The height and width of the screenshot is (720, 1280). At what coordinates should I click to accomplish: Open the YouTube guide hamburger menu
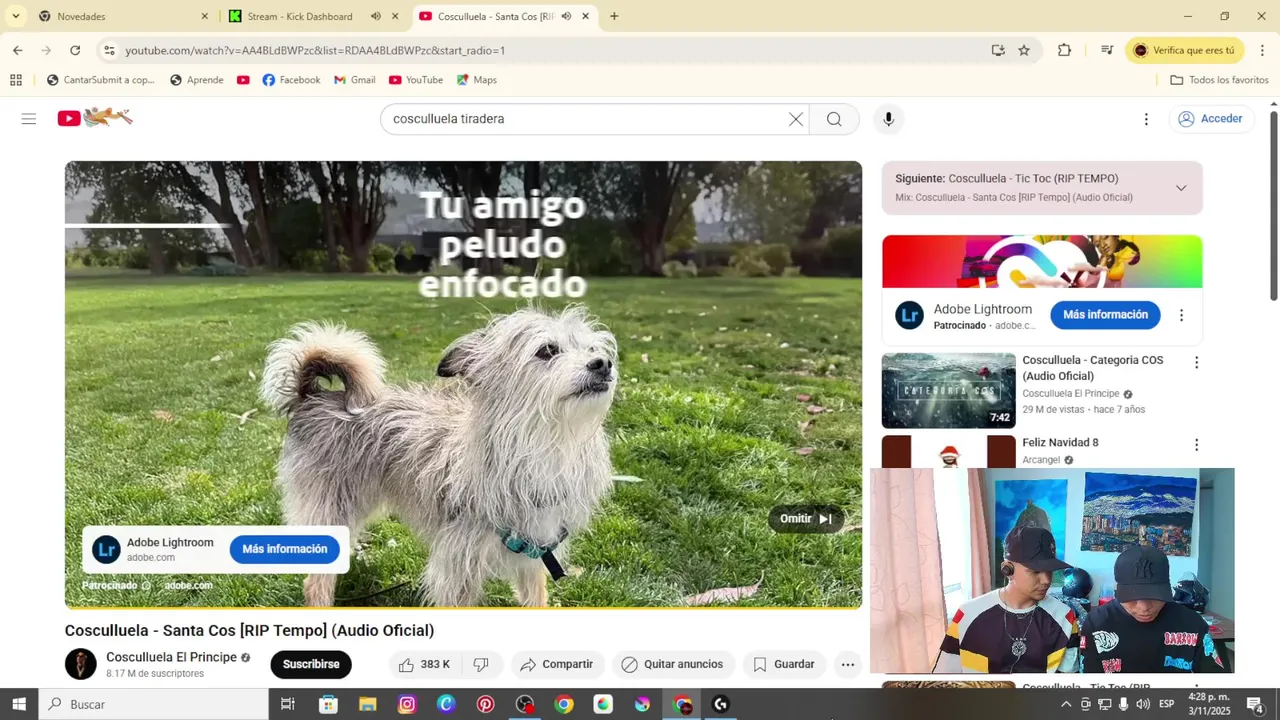[28, 119]
